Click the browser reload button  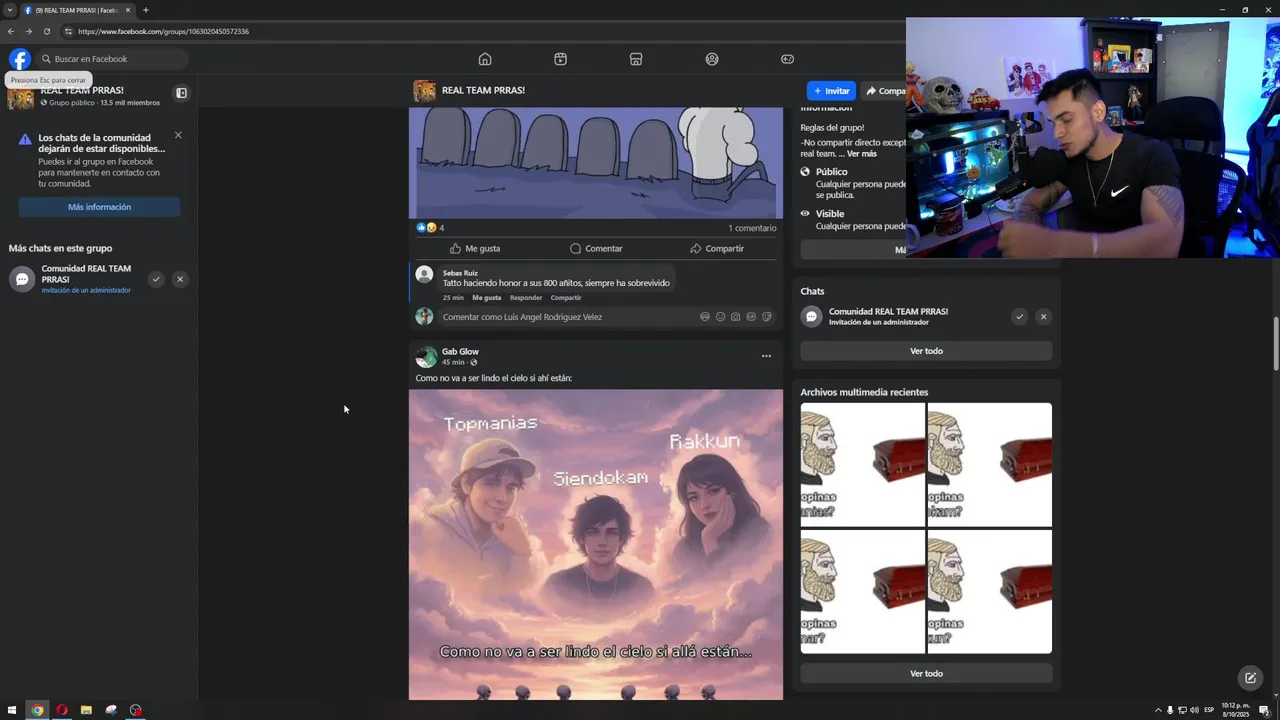[x=46, y=31]
